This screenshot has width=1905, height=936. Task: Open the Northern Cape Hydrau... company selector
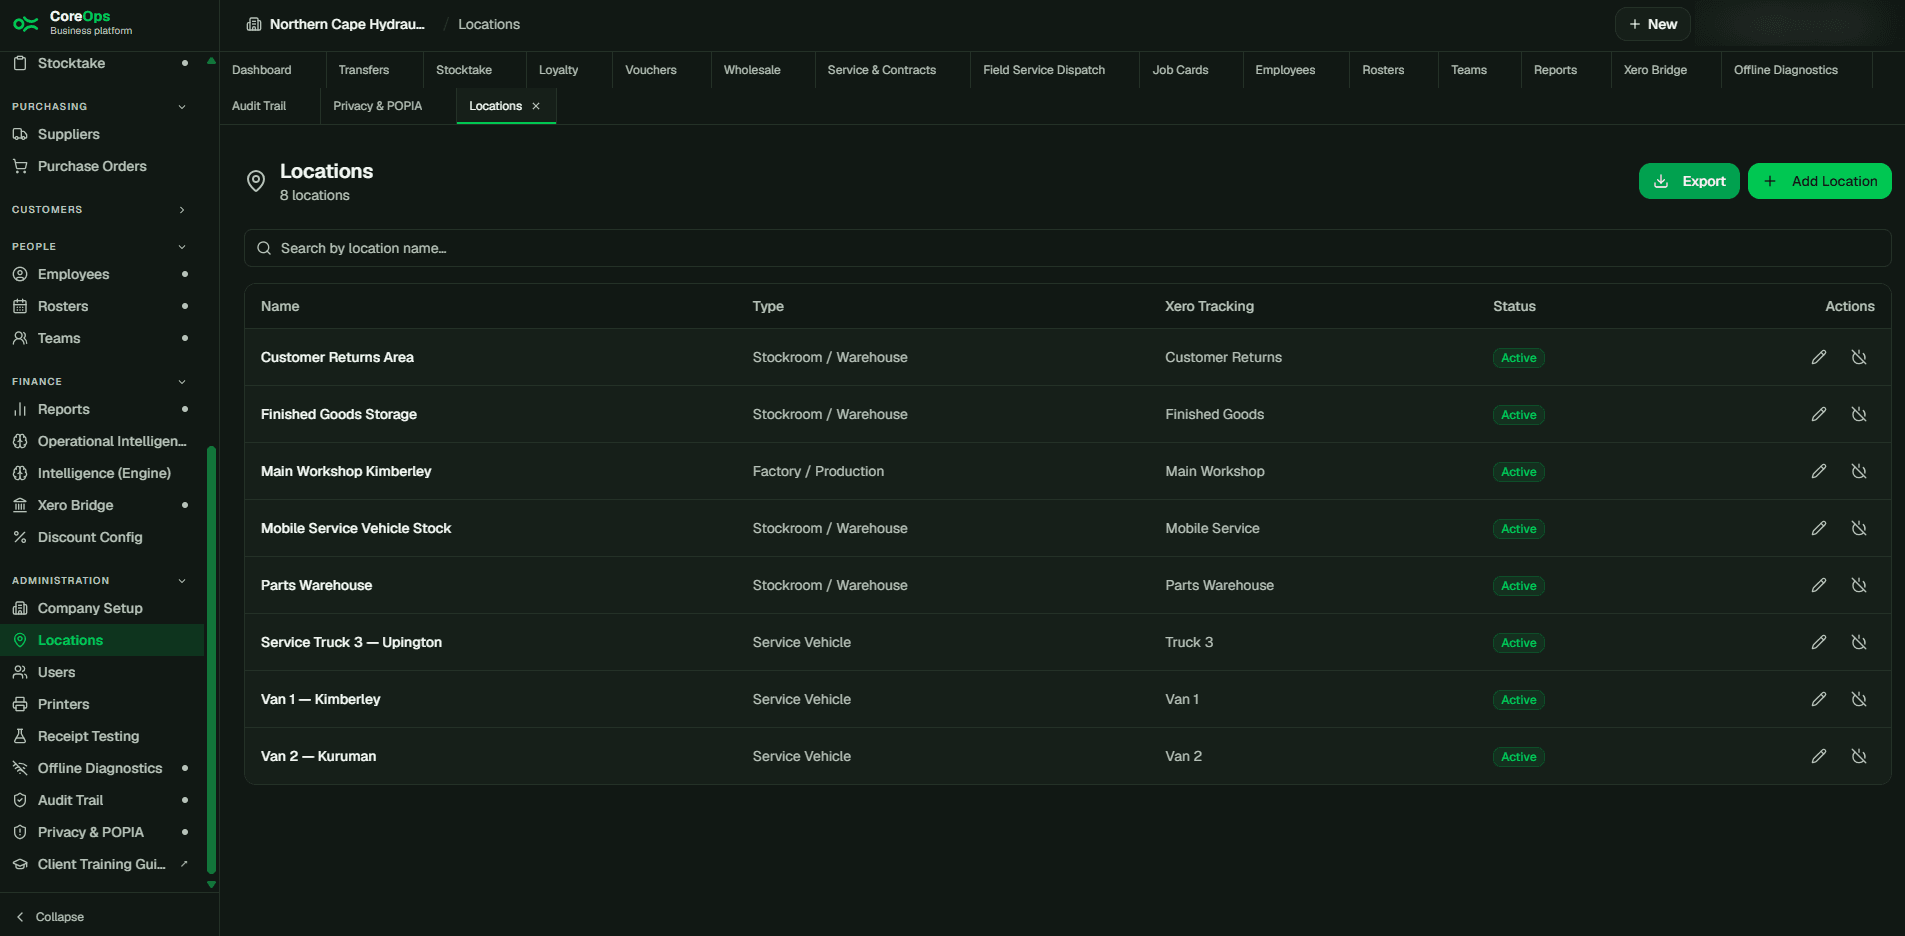pos(336,24)
